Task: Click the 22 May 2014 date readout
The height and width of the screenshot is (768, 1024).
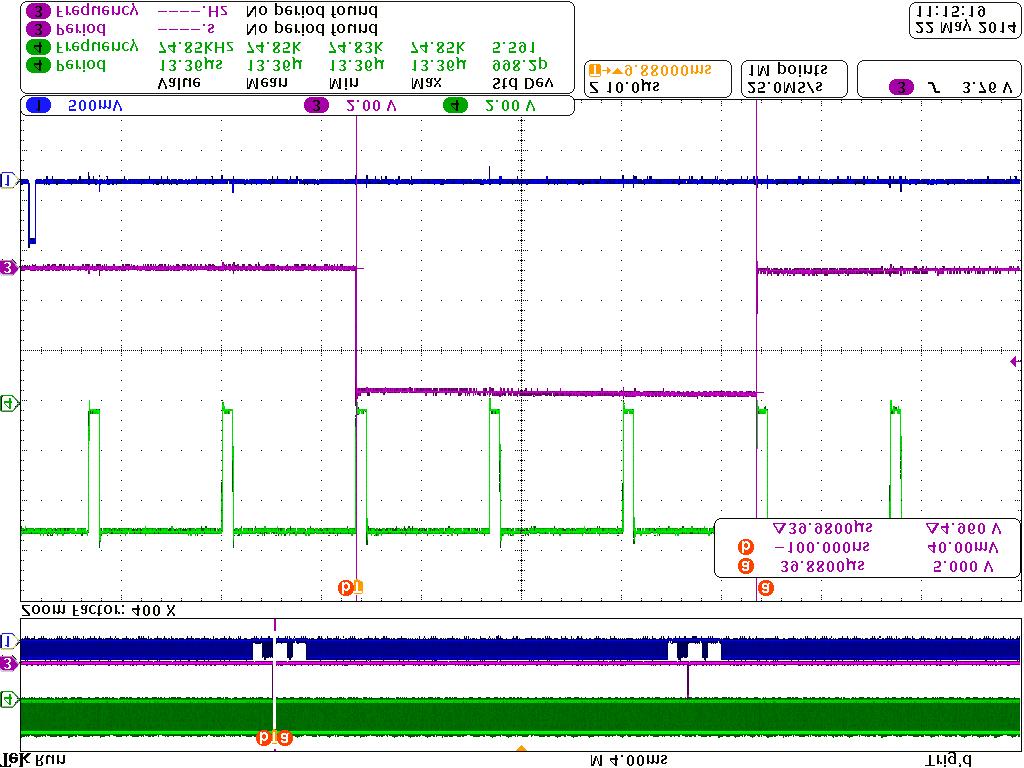Action: [966, 28]
